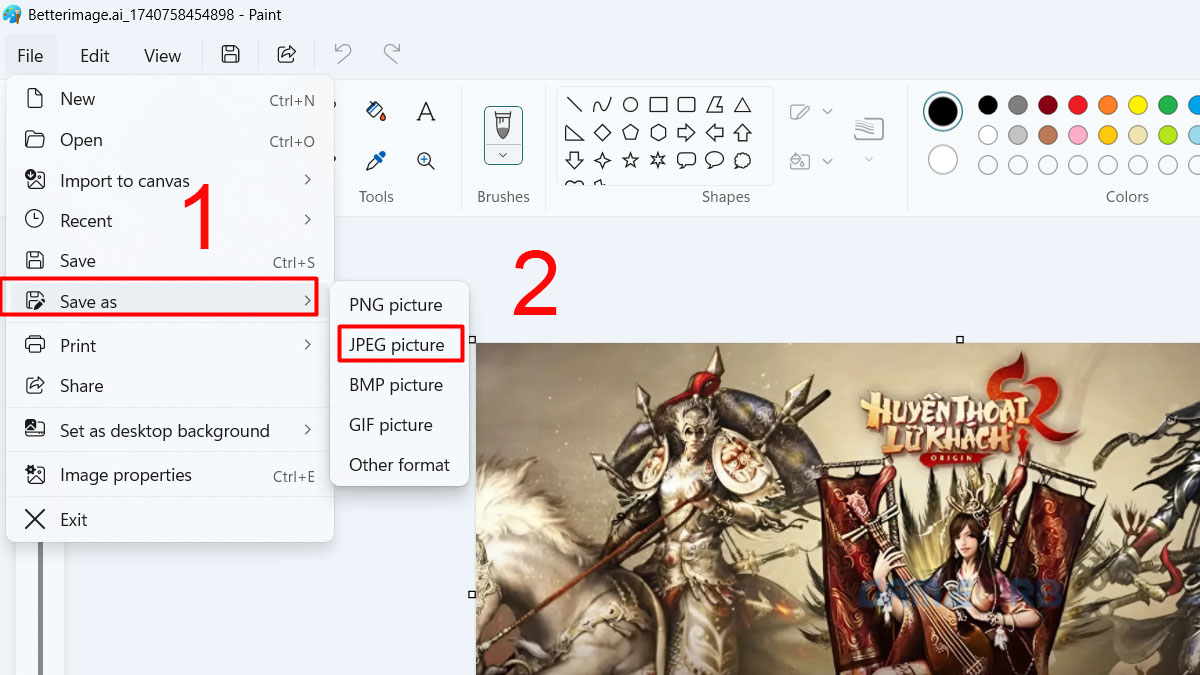This screenshot has width=1200, height=675.
Task: Click Exit in the File menu
Action: point(170,520)
